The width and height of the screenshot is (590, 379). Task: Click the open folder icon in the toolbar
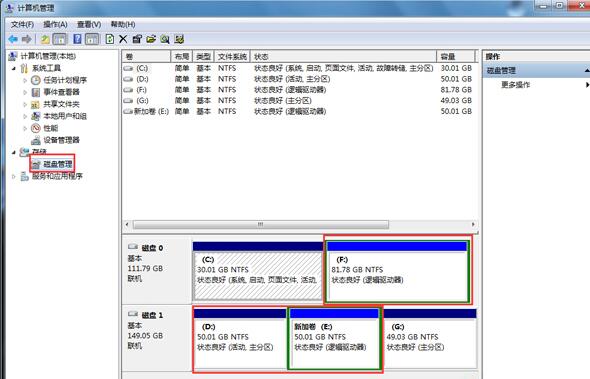151,39
